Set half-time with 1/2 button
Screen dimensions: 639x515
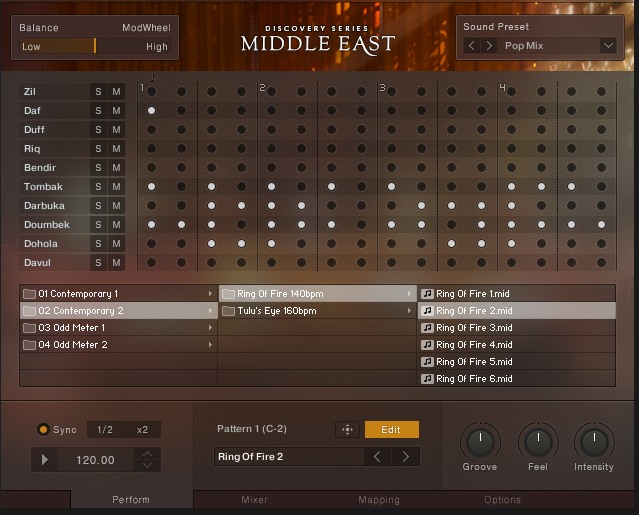(105, 429)
